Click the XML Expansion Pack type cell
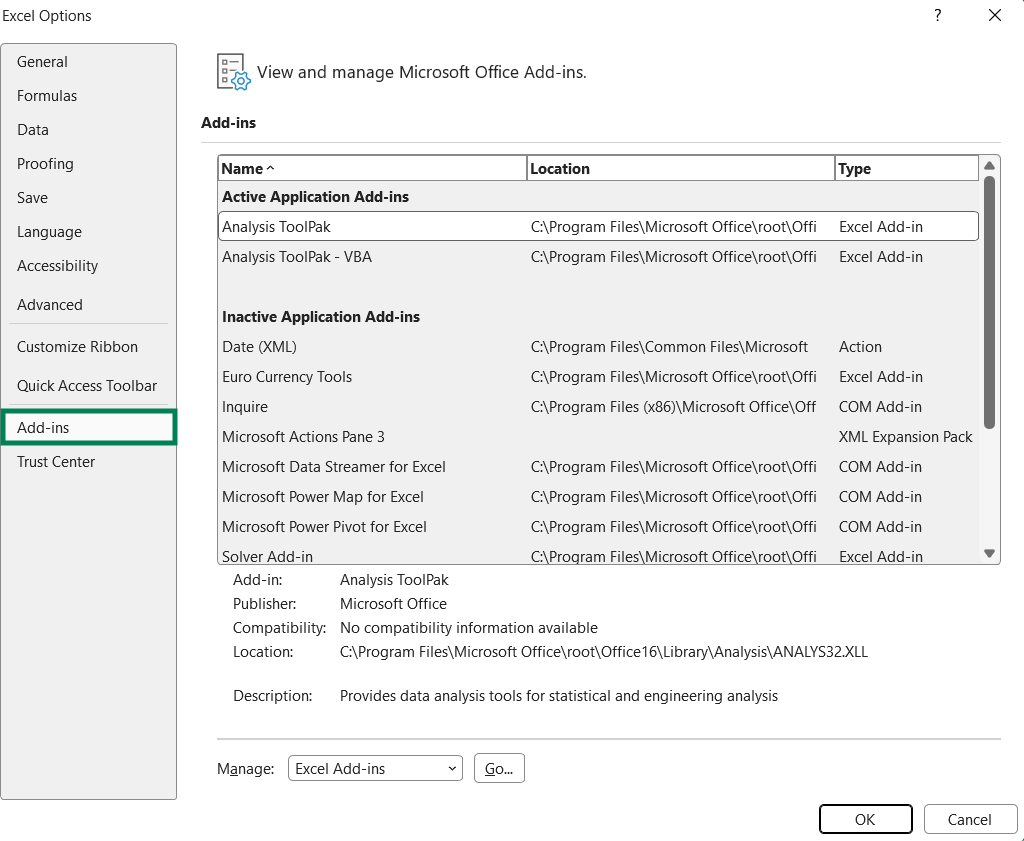The image size is (1024, 841). pyautogui.click(x=905, y=436)
